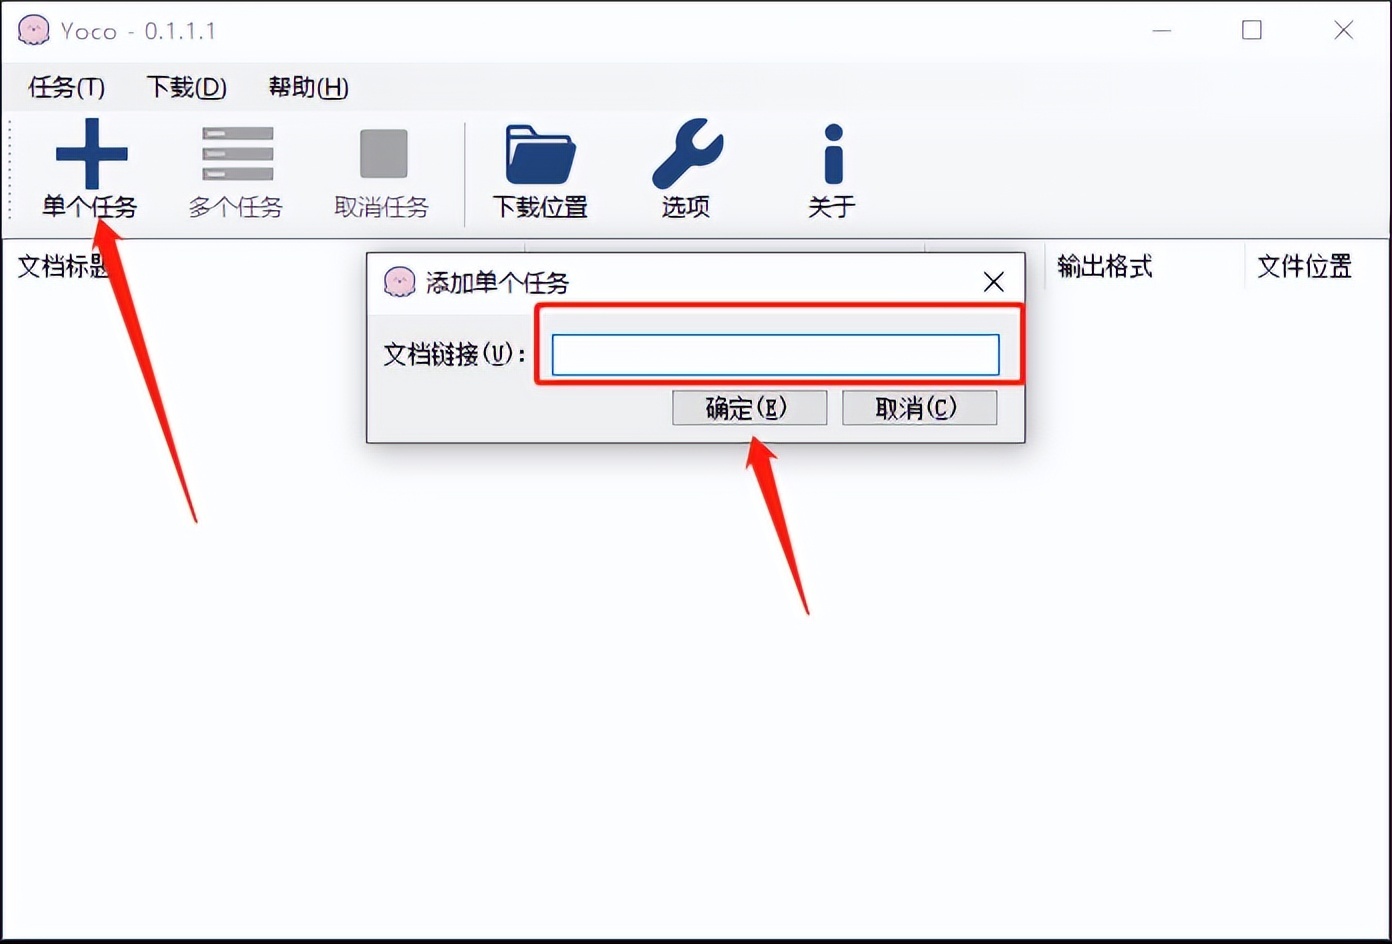This screenshot has width=1392, height=944.
Task: Close the 添加单个任务 dialog
Action: (993, 282)
